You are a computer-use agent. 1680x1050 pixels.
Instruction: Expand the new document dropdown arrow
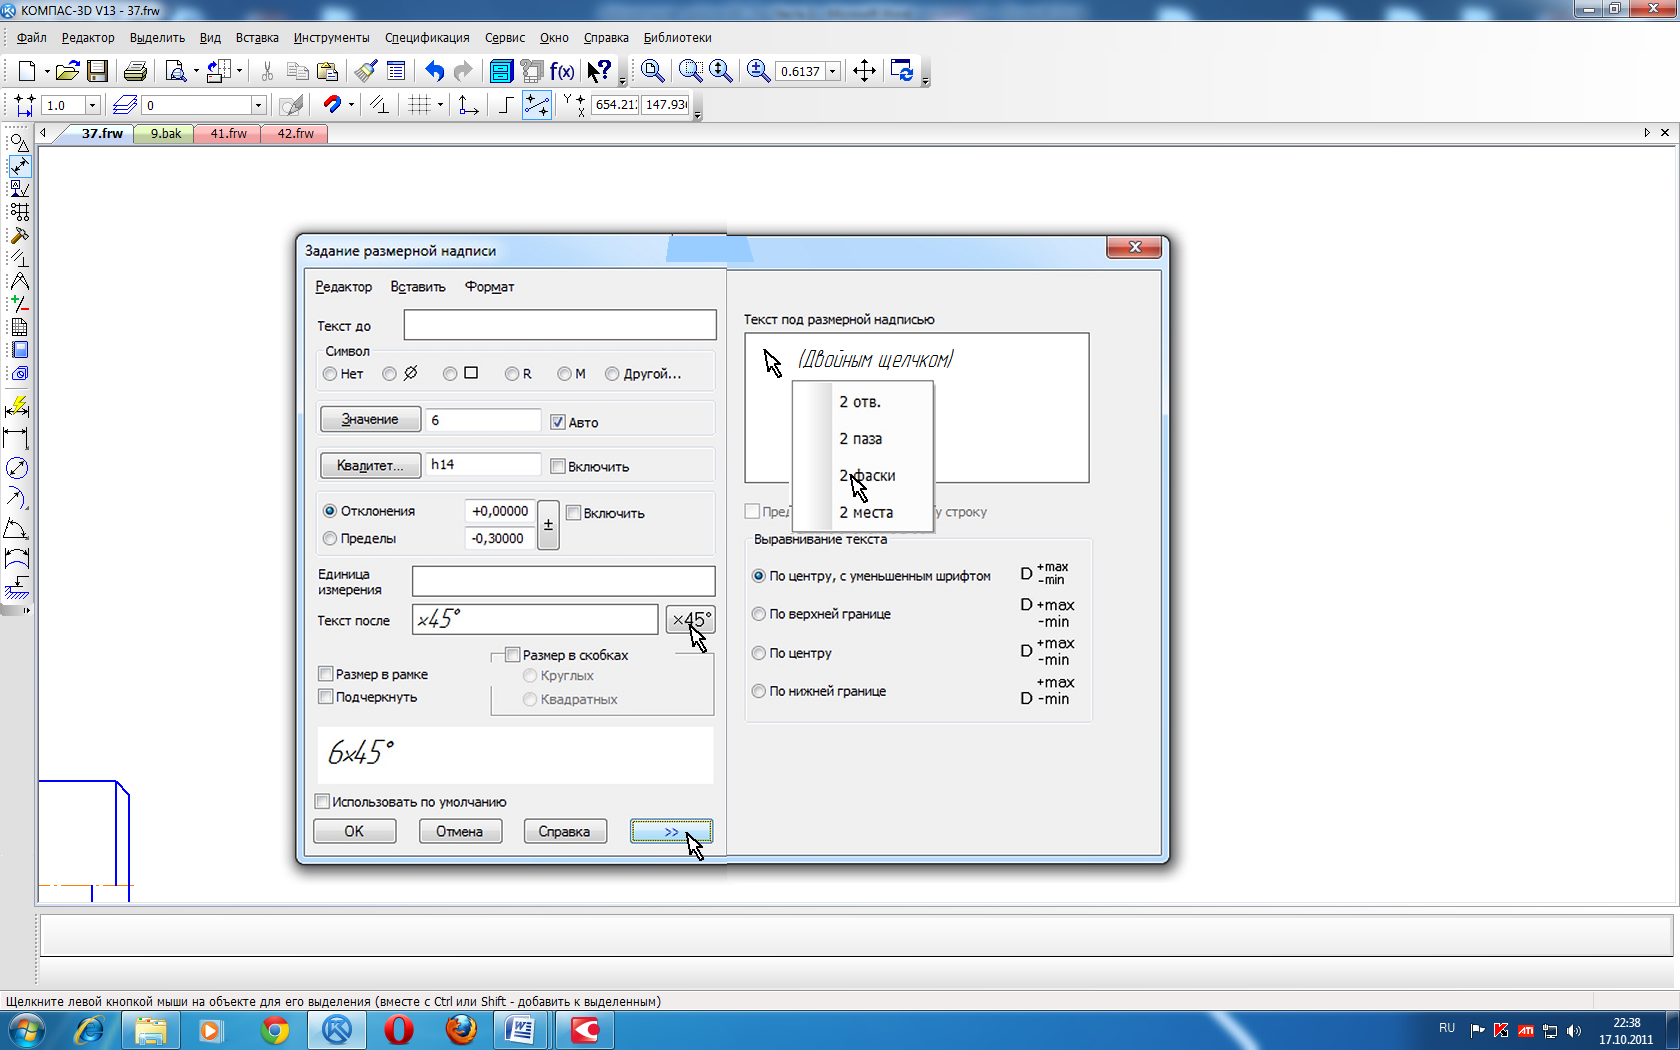(46, 71)
